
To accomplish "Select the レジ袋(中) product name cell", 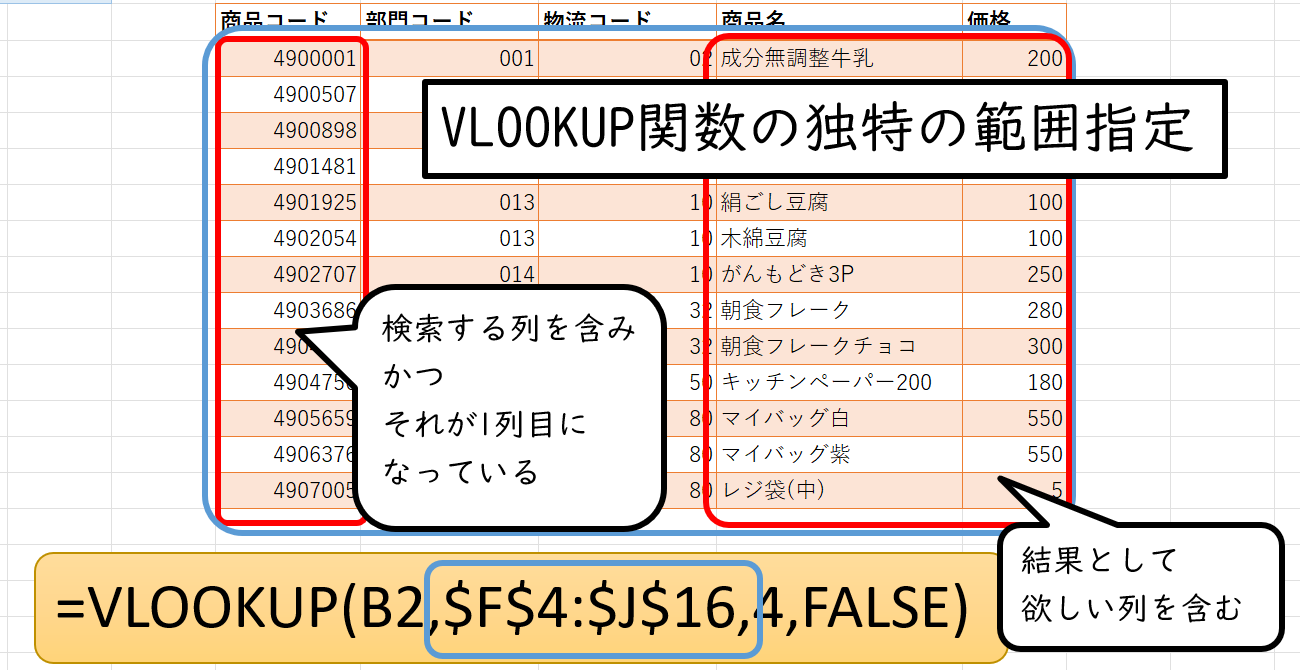I will point(839,490).
